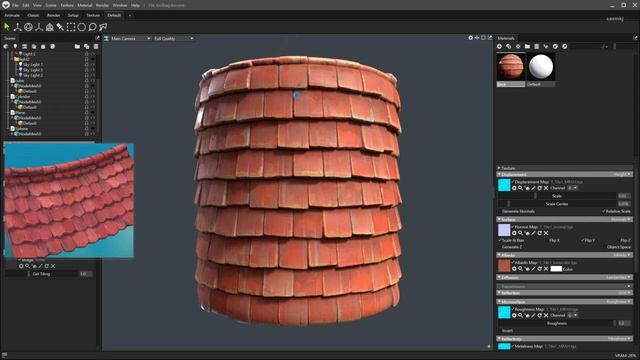The image size is (640, 360).
Task: Clear the albedo map with X icon
Action: pyautogui.click(x=546, y=269)
